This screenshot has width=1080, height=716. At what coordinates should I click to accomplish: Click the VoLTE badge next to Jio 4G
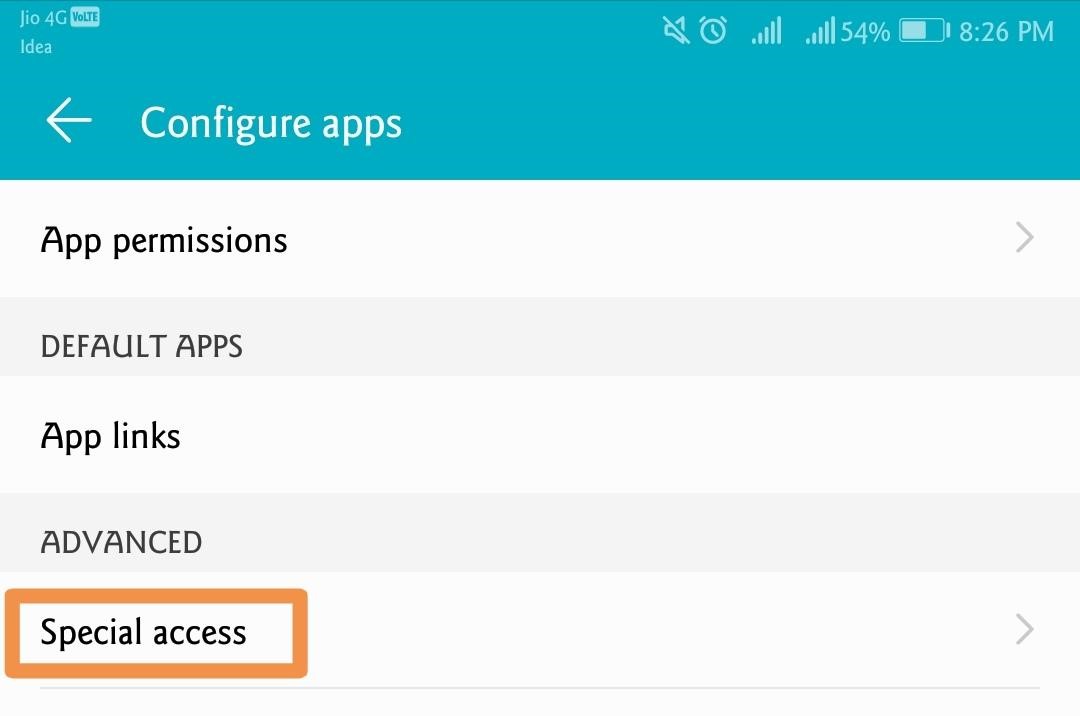83,16
